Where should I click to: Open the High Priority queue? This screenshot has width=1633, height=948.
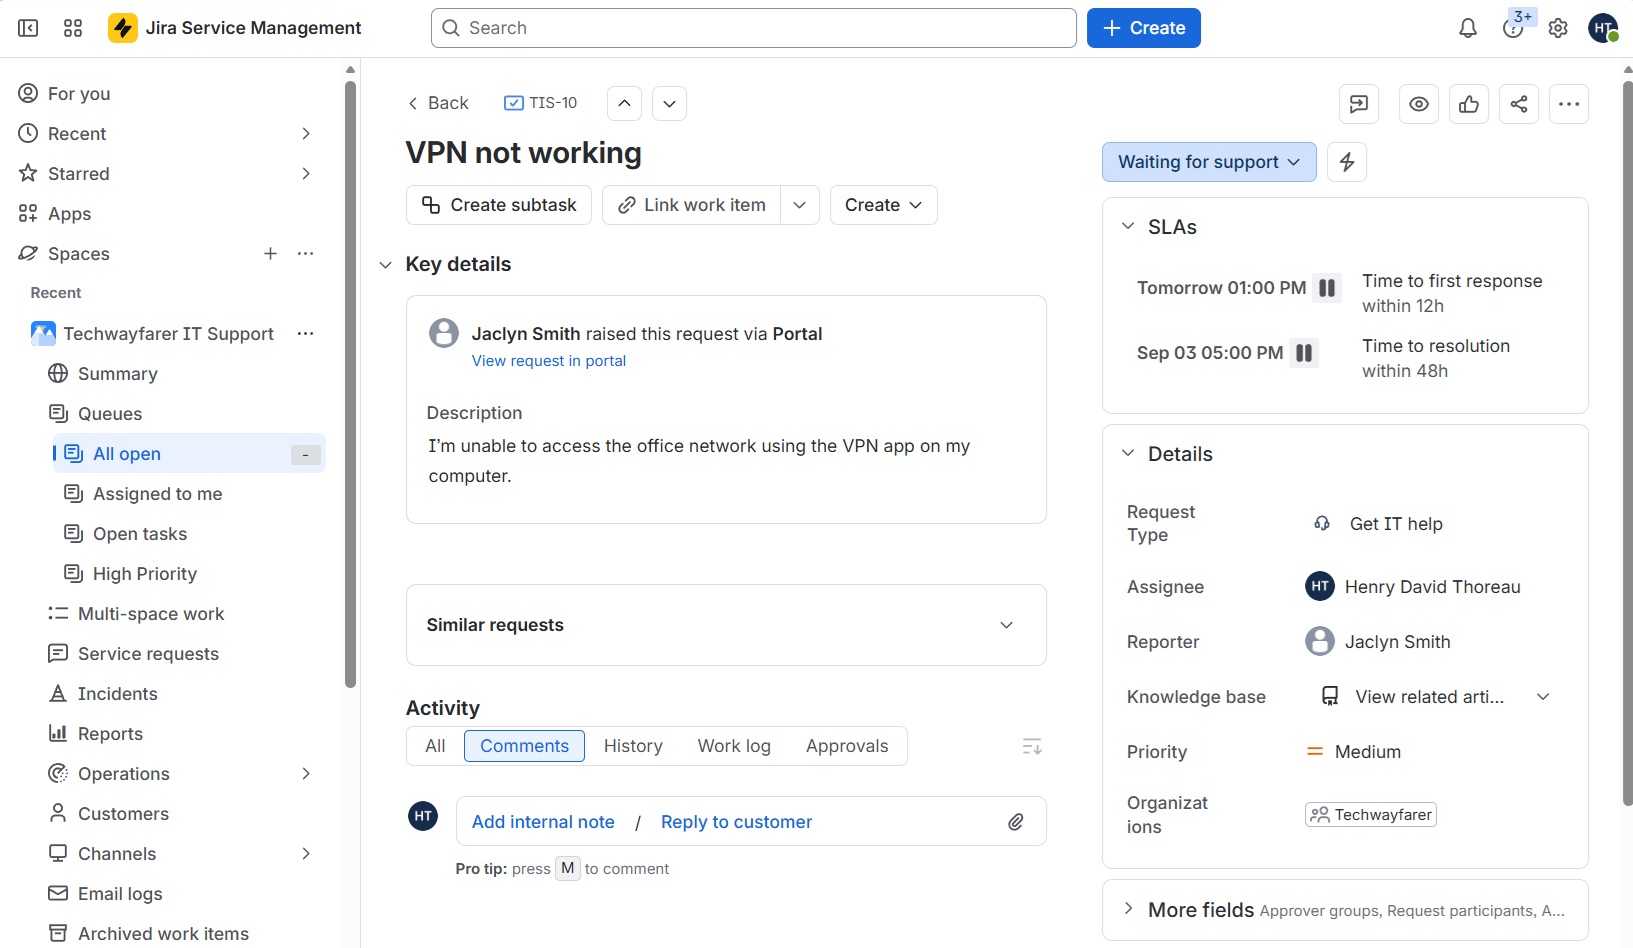(189, 573)
